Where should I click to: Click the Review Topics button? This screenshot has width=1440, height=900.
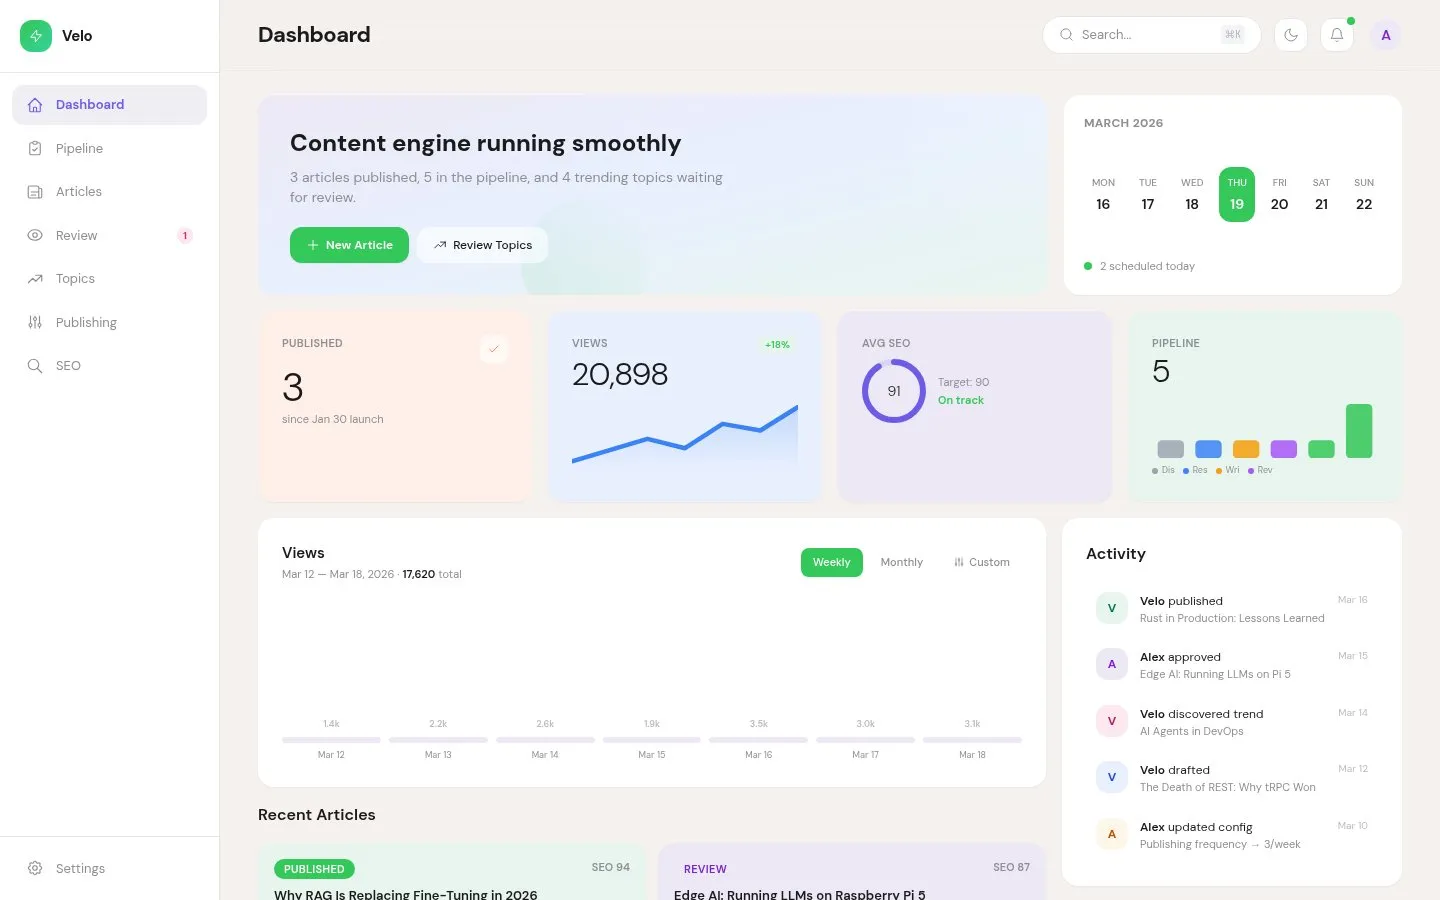click(x=482, y=245)
